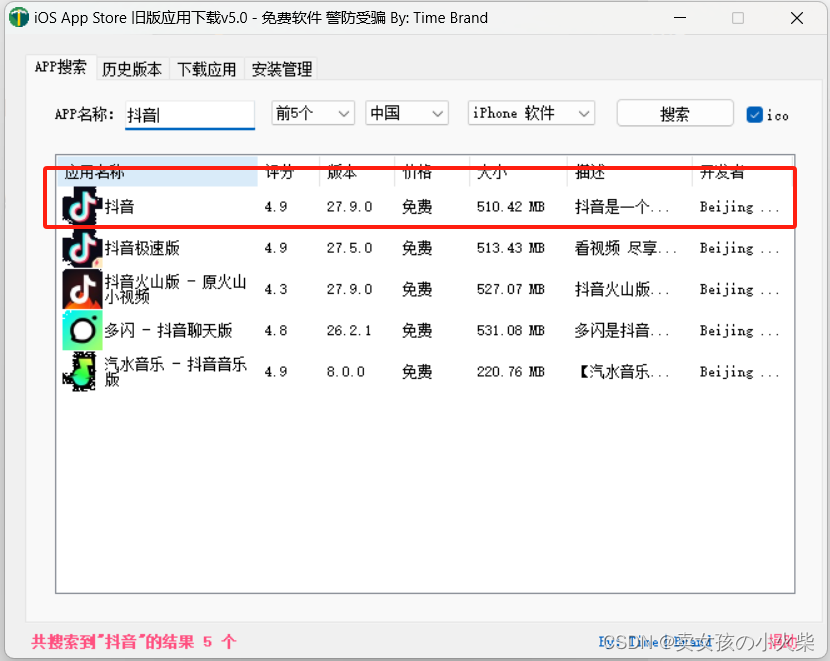
Task: Click the 531.08 MB size cell
Action: pos(510,330)
